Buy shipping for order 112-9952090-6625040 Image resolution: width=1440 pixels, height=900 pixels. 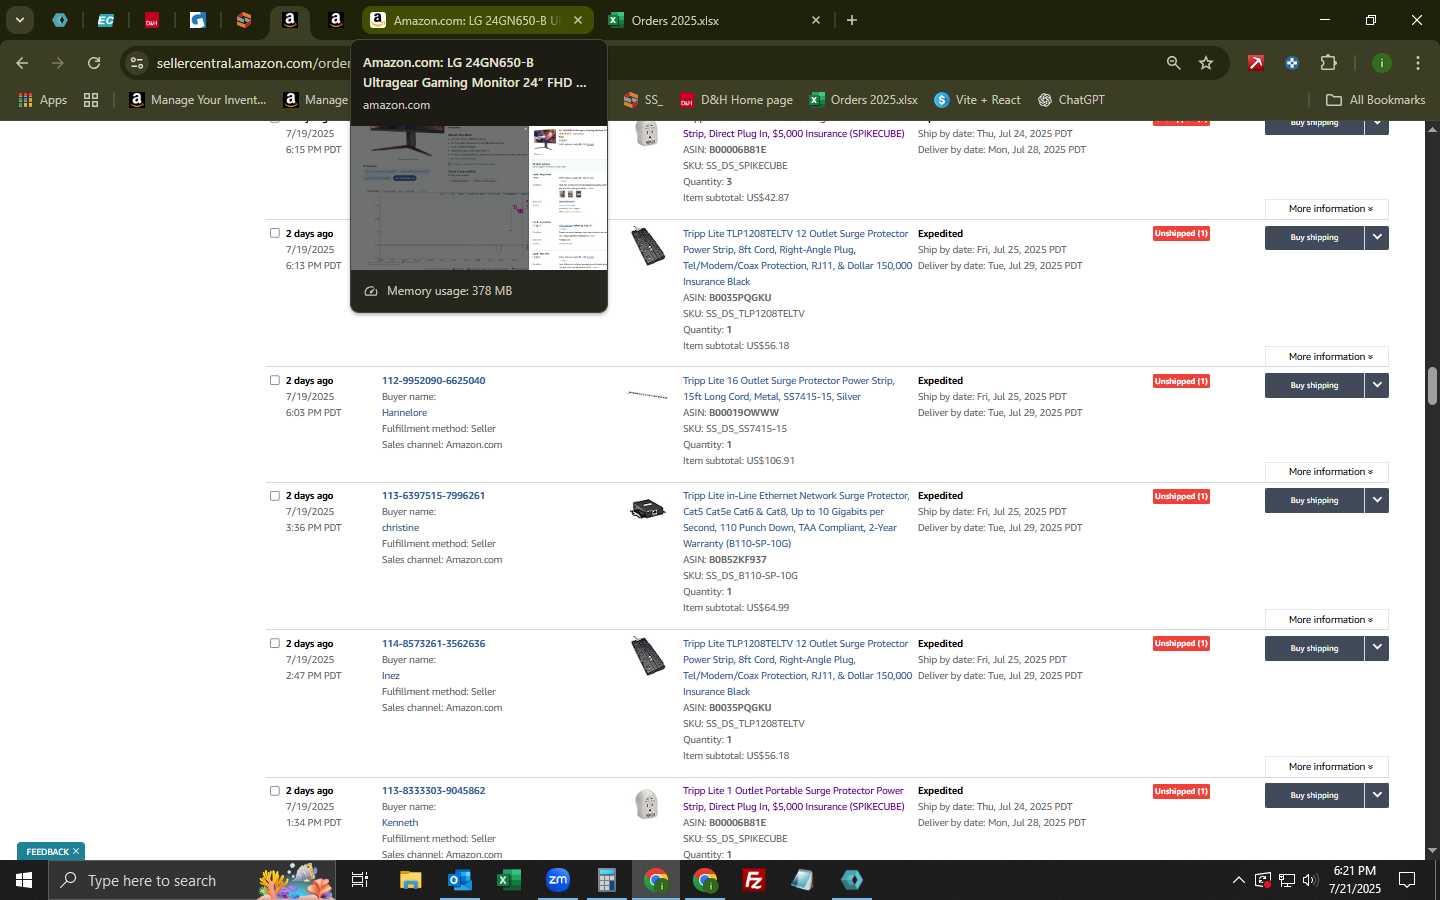pyautogui.click(x=1314, y=385)
